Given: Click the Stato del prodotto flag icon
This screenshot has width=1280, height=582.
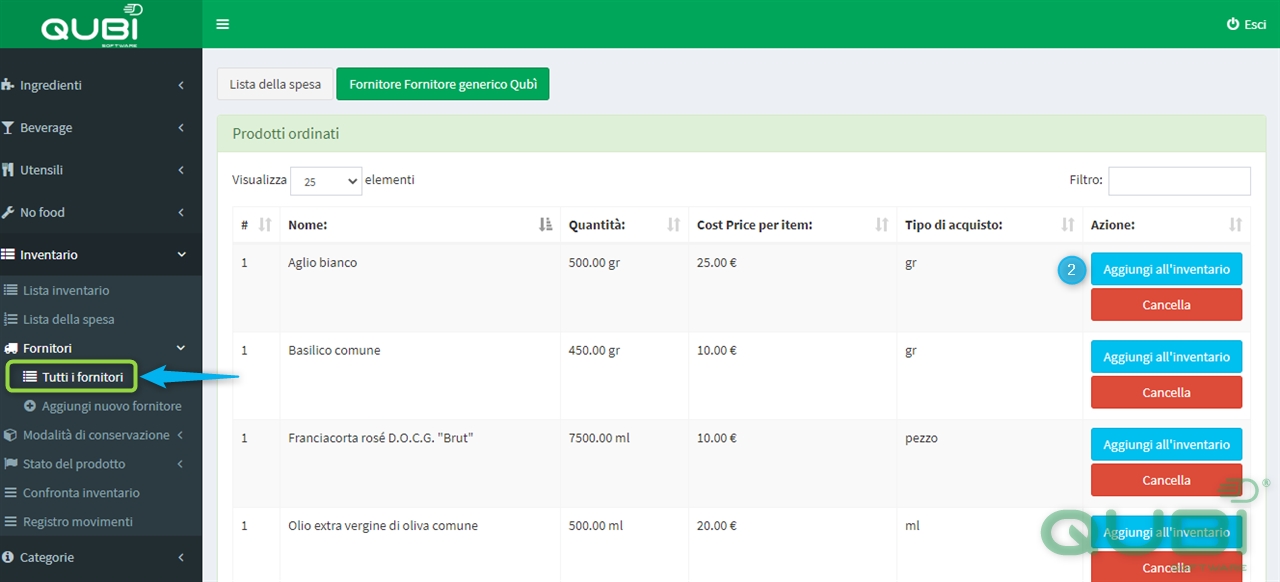Looking at the screenshot, I should point(11,464).
